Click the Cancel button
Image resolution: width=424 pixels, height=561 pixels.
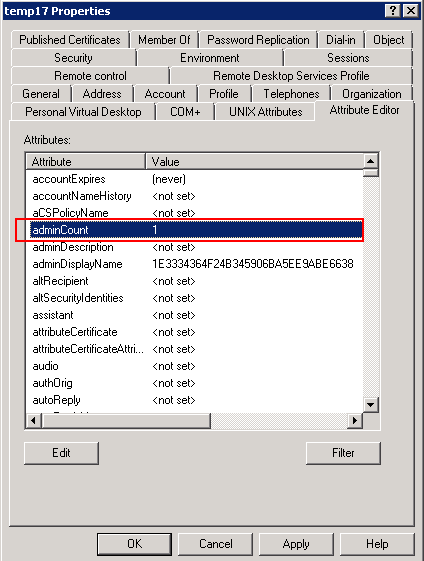coord(215,544)
